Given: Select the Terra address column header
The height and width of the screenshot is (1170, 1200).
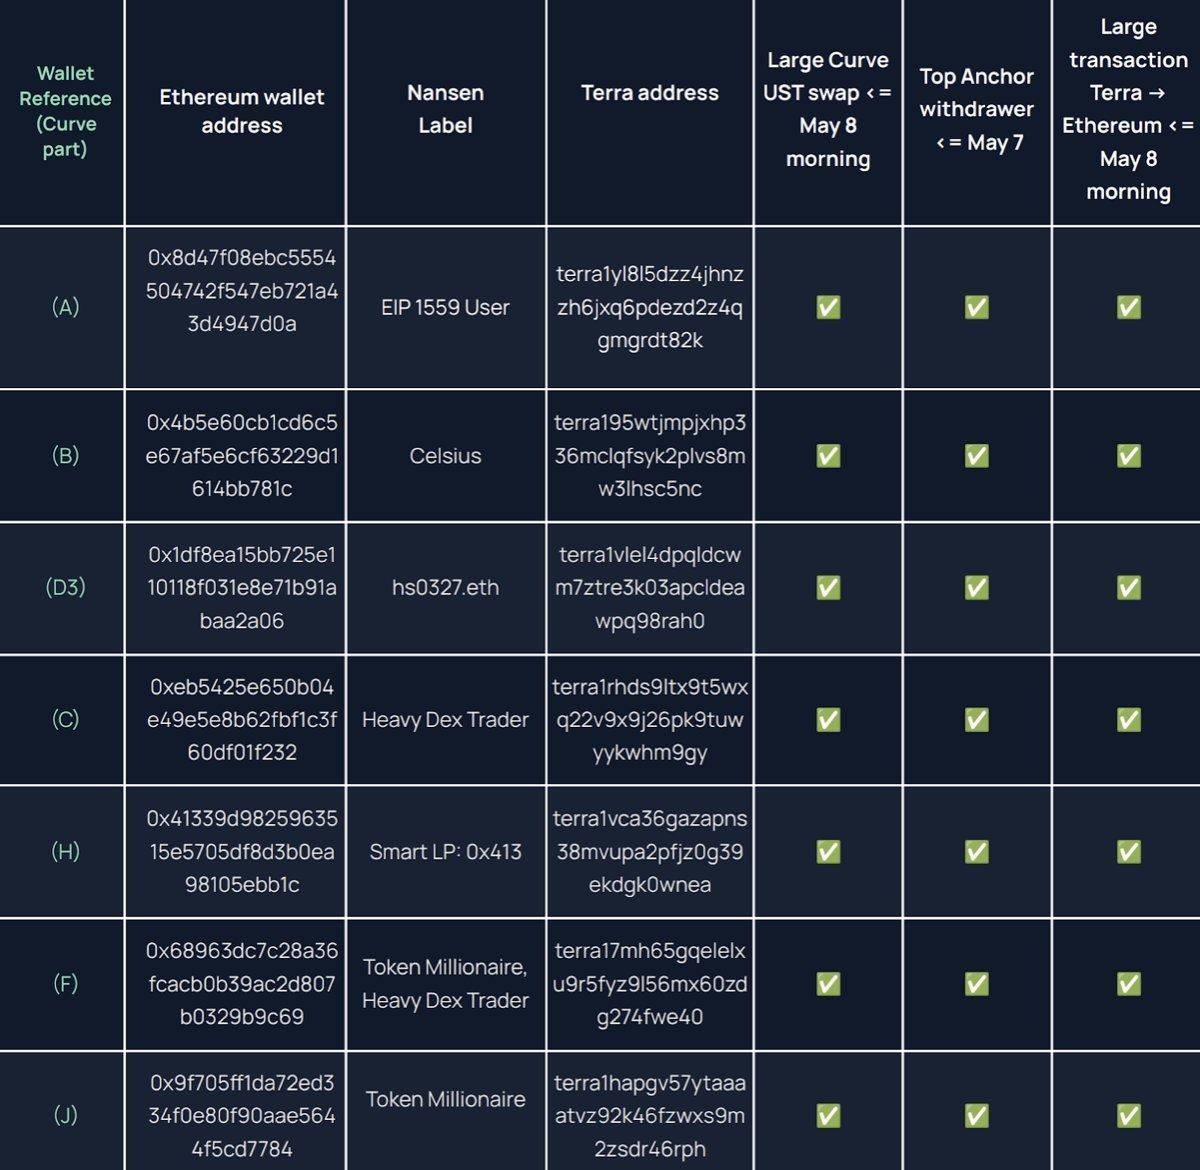Looking at the screenshot, I should click(650, 93).
